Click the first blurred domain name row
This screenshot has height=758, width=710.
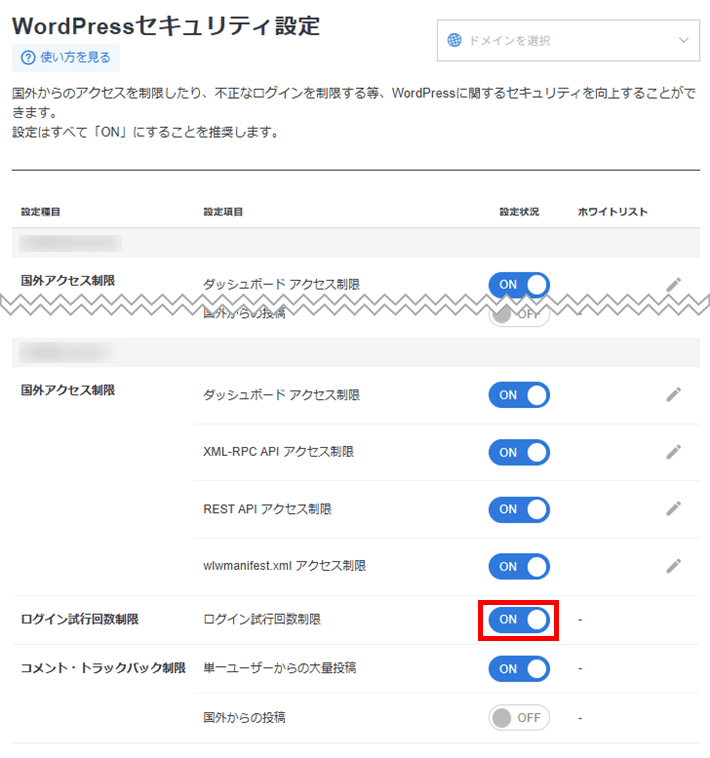[356, 243]
